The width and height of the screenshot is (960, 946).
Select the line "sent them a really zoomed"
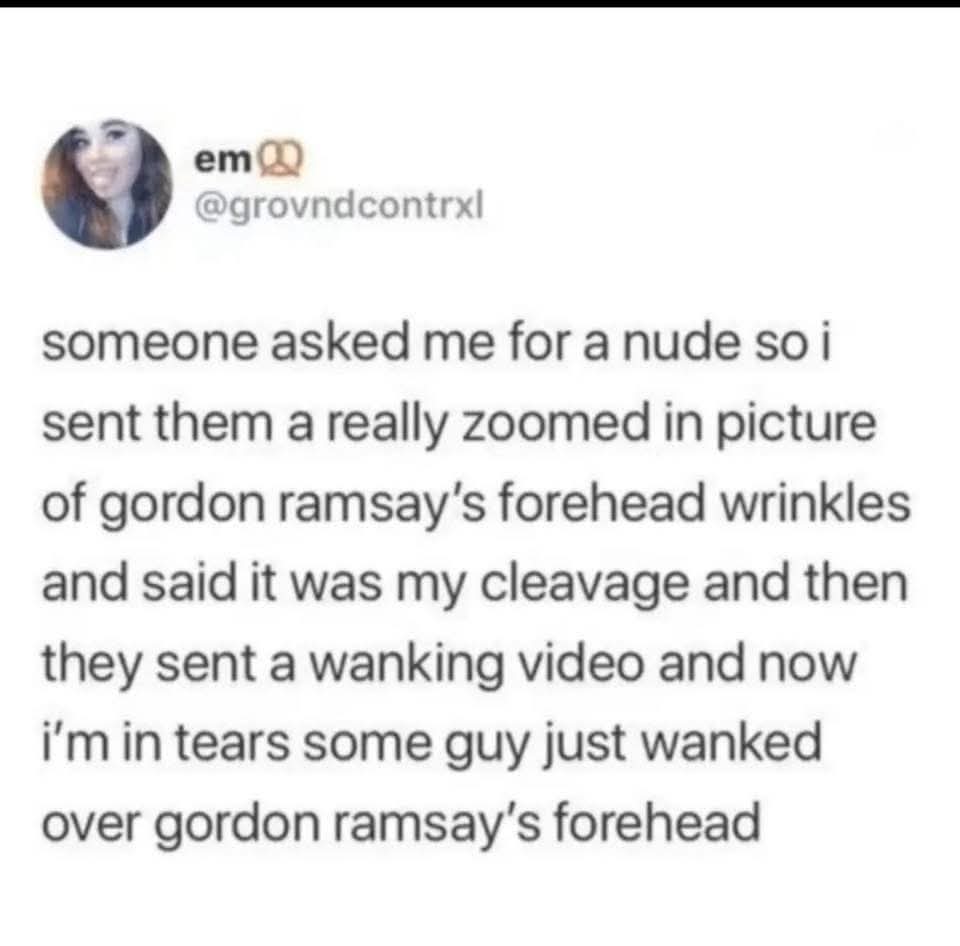(459, 424)
